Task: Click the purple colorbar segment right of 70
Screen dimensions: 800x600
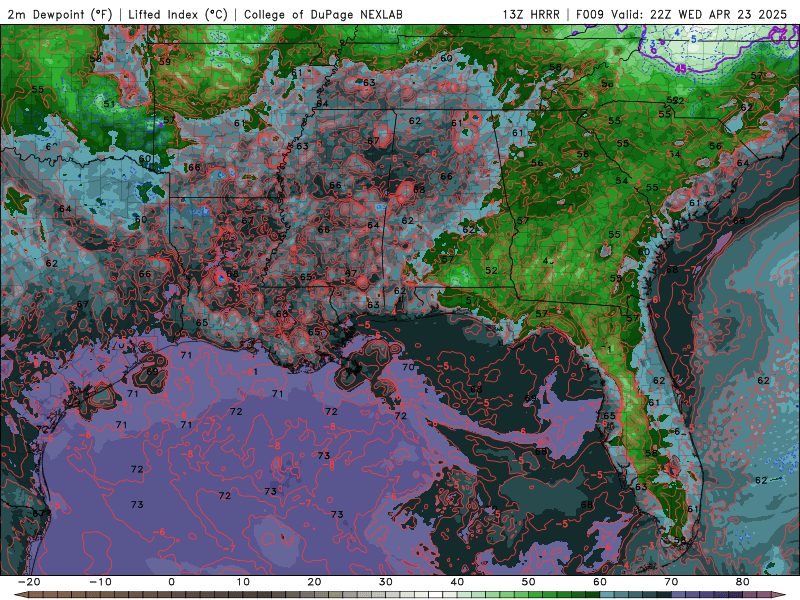Action: pos(679,594)
